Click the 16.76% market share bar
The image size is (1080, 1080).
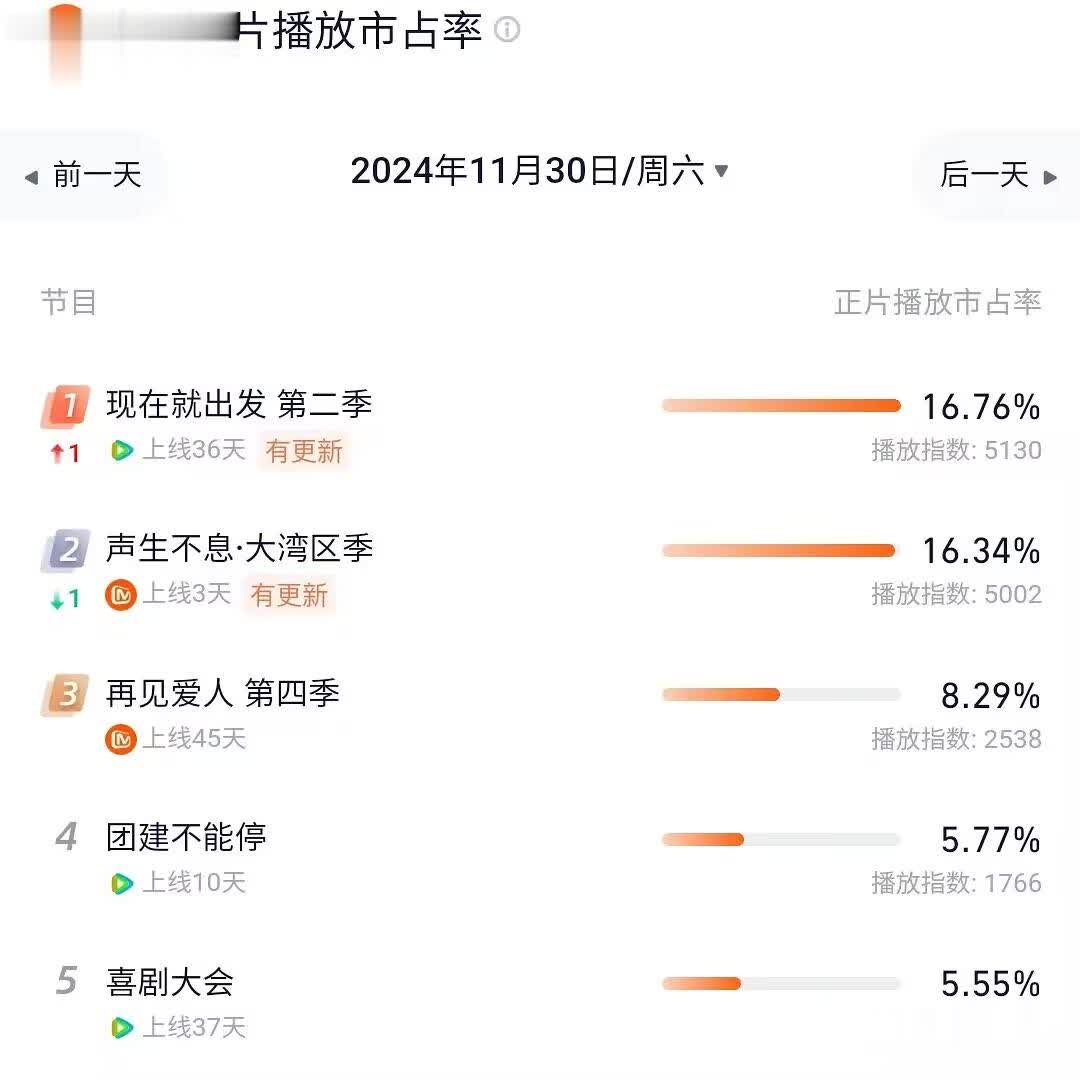click(x=781, y=406)
